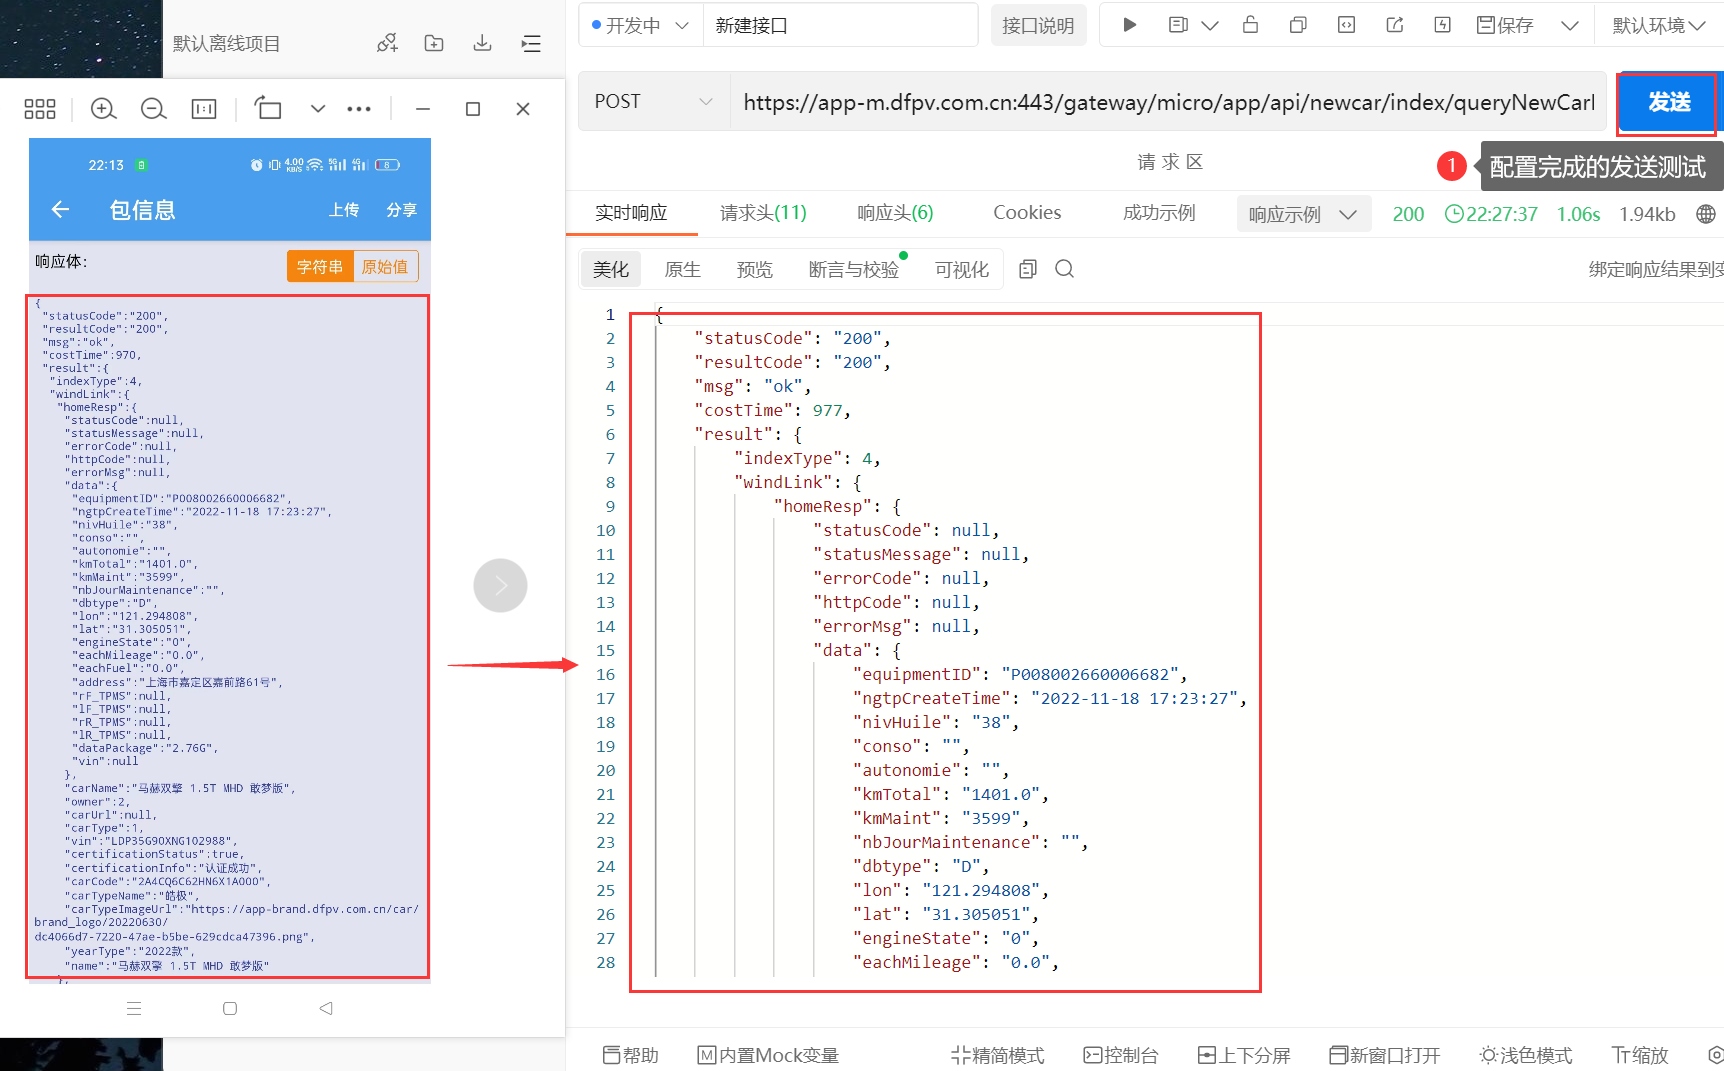Click the share/export icon in the toolbar

pos(1394,25)
